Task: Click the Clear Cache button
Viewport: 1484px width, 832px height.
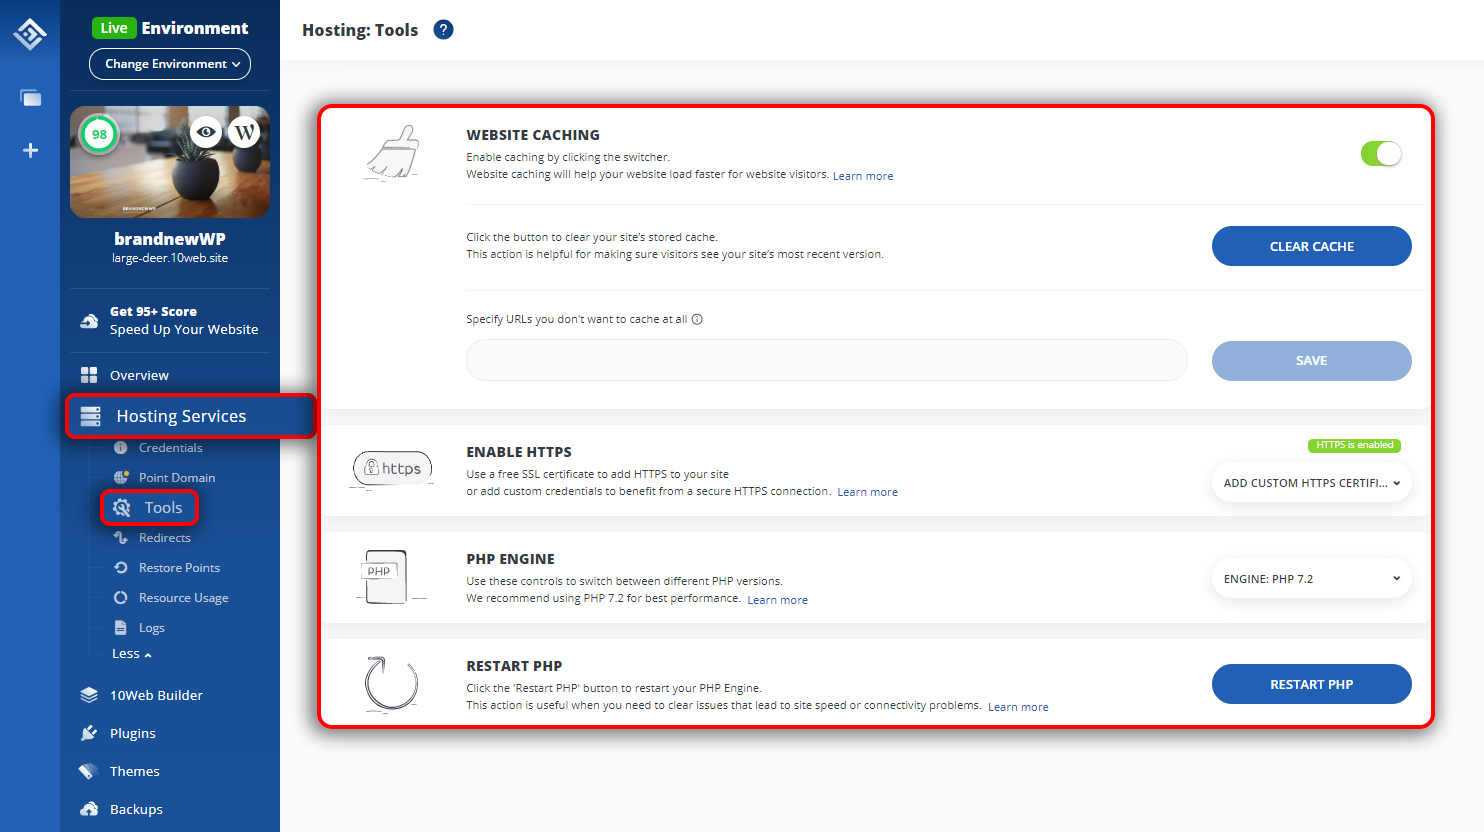Action: [1311, 246]
